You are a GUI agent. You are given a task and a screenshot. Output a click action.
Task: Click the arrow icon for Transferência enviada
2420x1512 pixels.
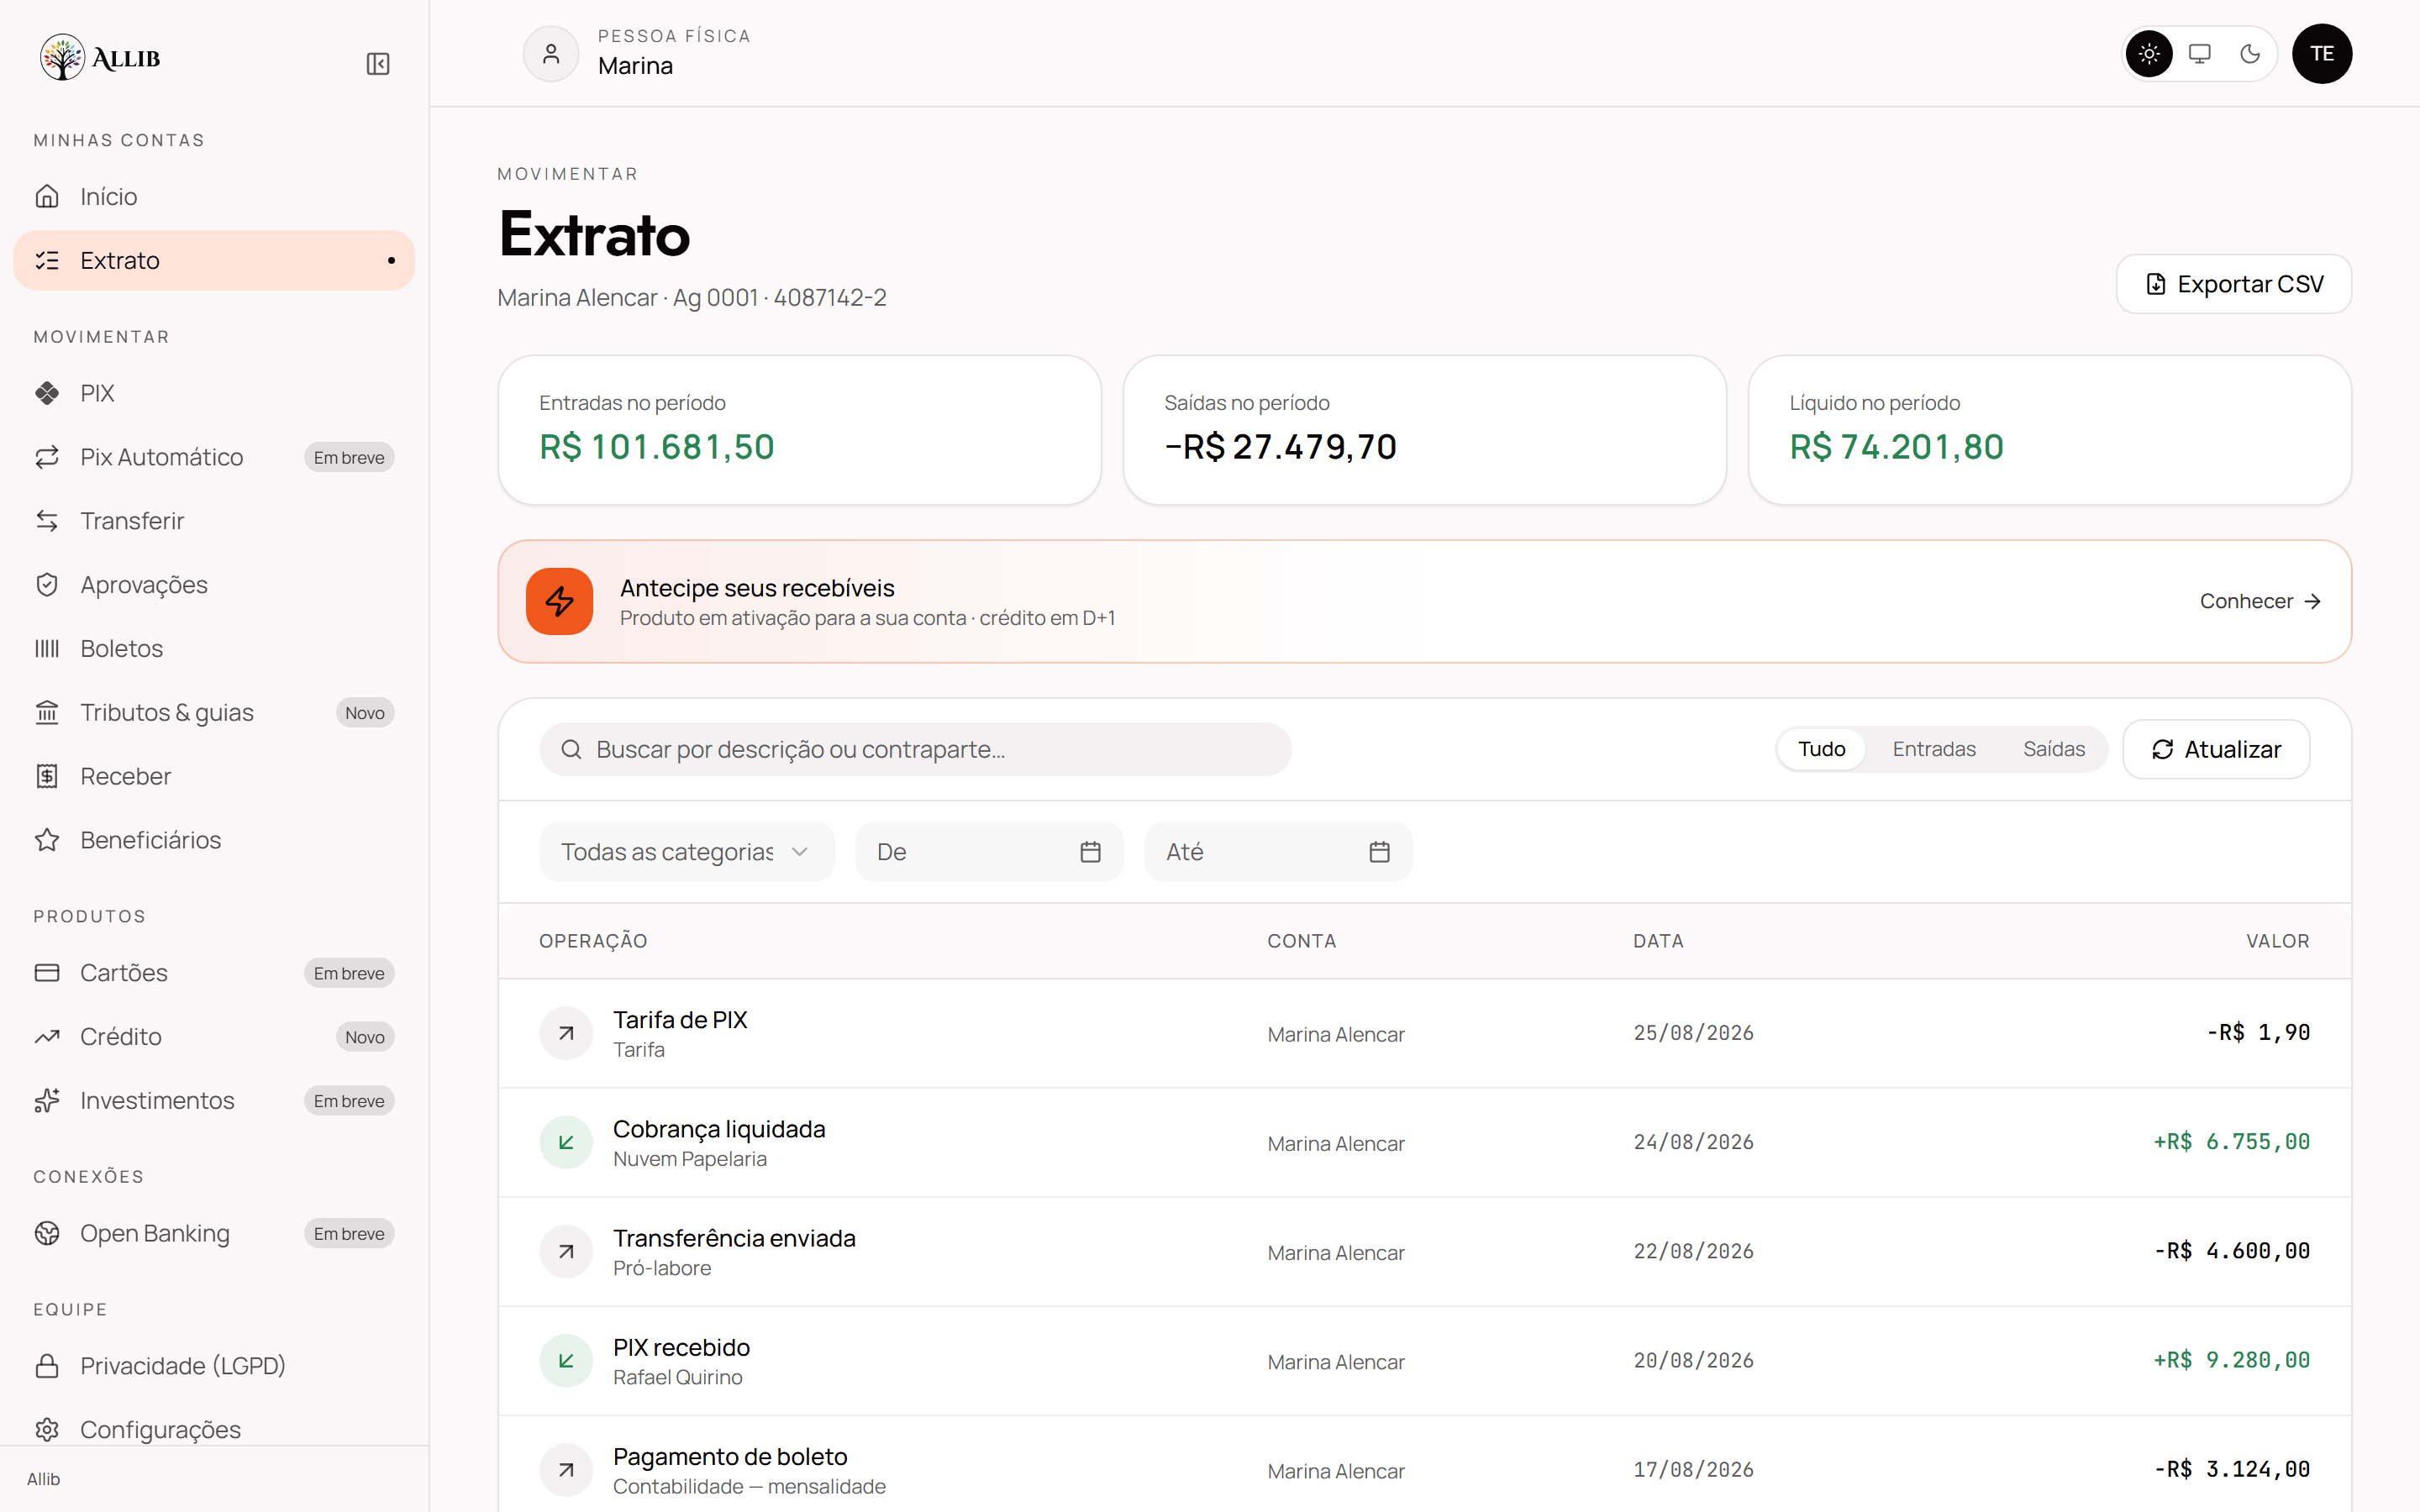[566, 1251]
